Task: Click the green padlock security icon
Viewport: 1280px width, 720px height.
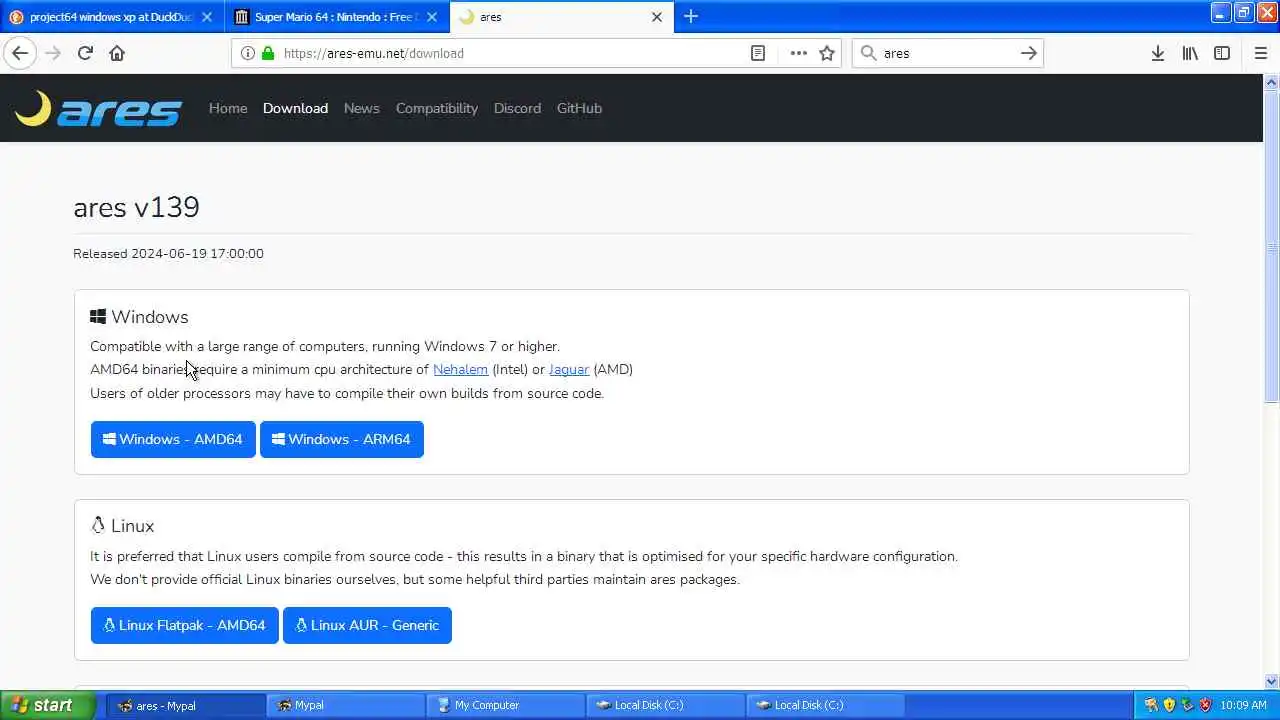Action: tap(267, 53)
